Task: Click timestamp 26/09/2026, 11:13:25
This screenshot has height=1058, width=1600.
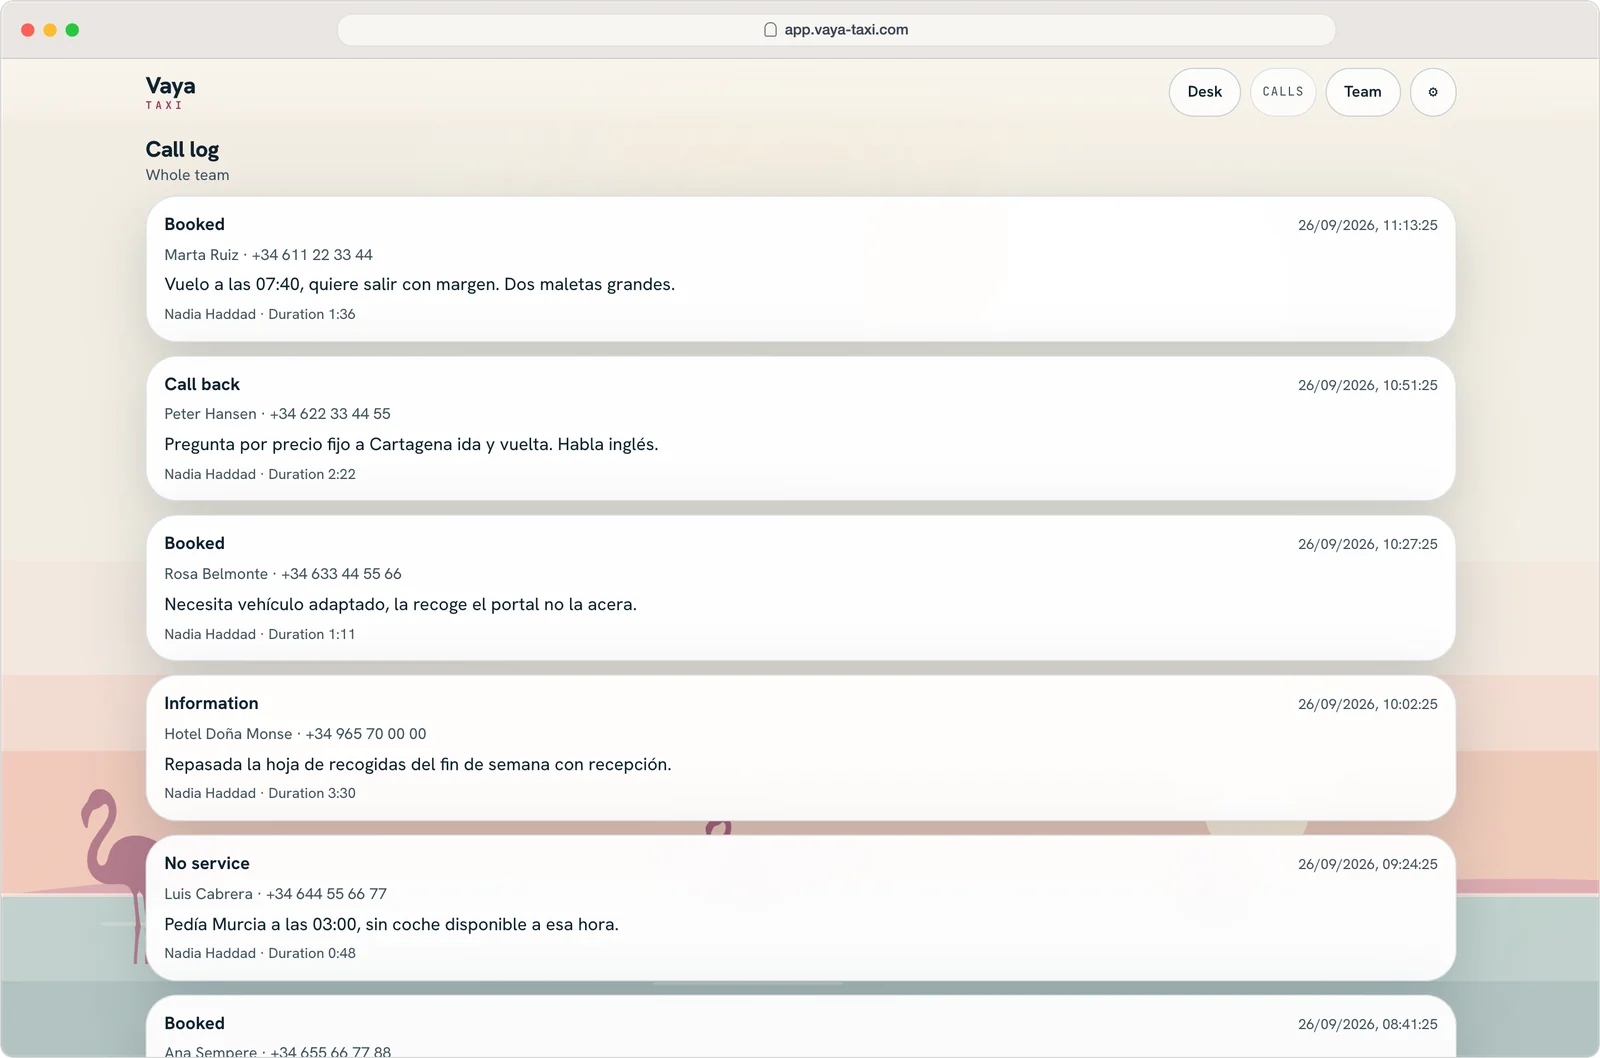Action: [x=1367, y=226]
